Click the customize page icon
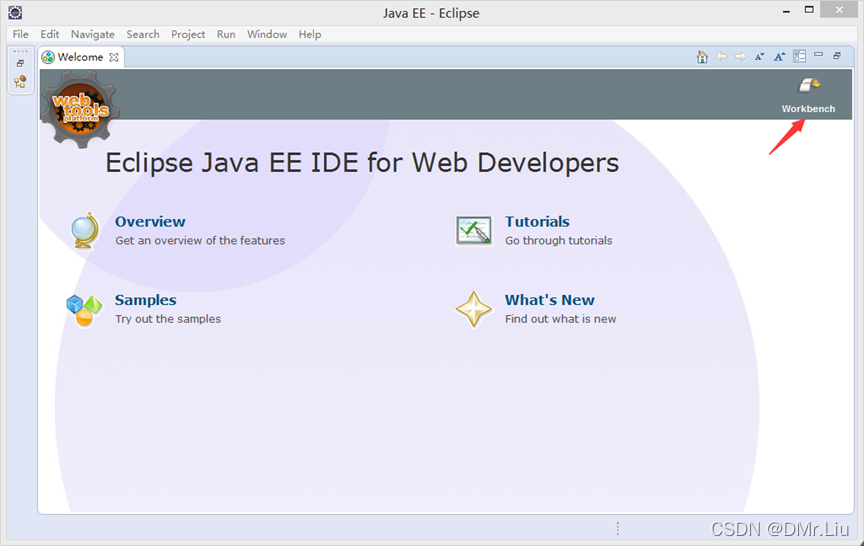Viewport: 864px width, 546px height. click(x=800, y=56)
